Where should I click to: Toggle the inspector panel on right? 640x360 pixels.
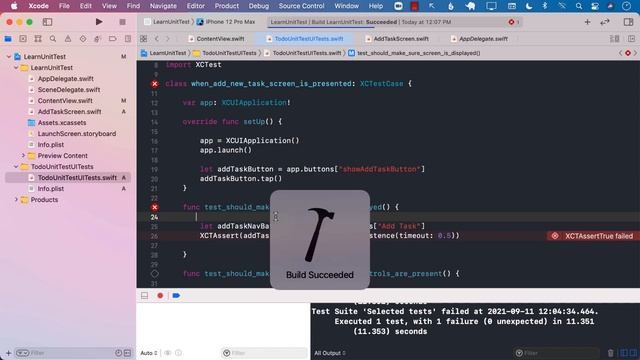coord(629,22)
